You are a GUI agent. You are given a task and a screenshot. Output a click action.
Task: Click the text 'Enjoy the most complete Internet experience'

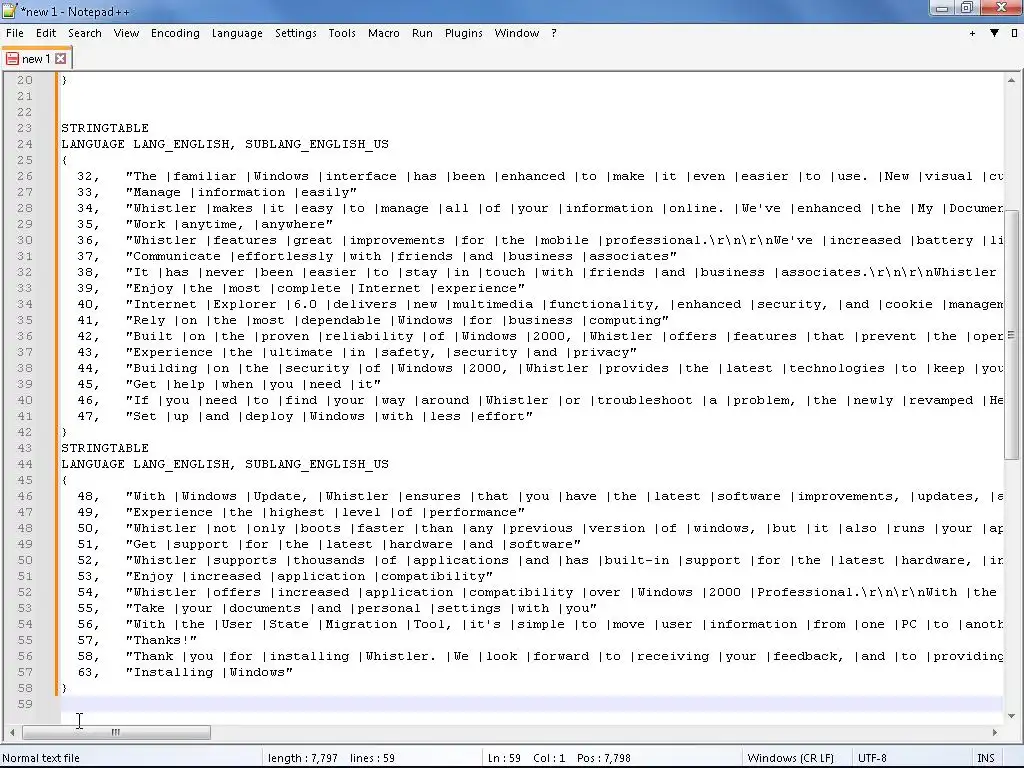[325, 288]
